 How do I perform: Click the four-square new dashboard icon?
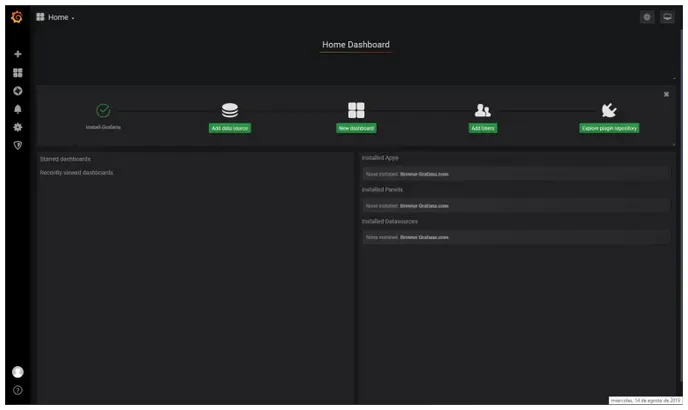tap(356, 110)
